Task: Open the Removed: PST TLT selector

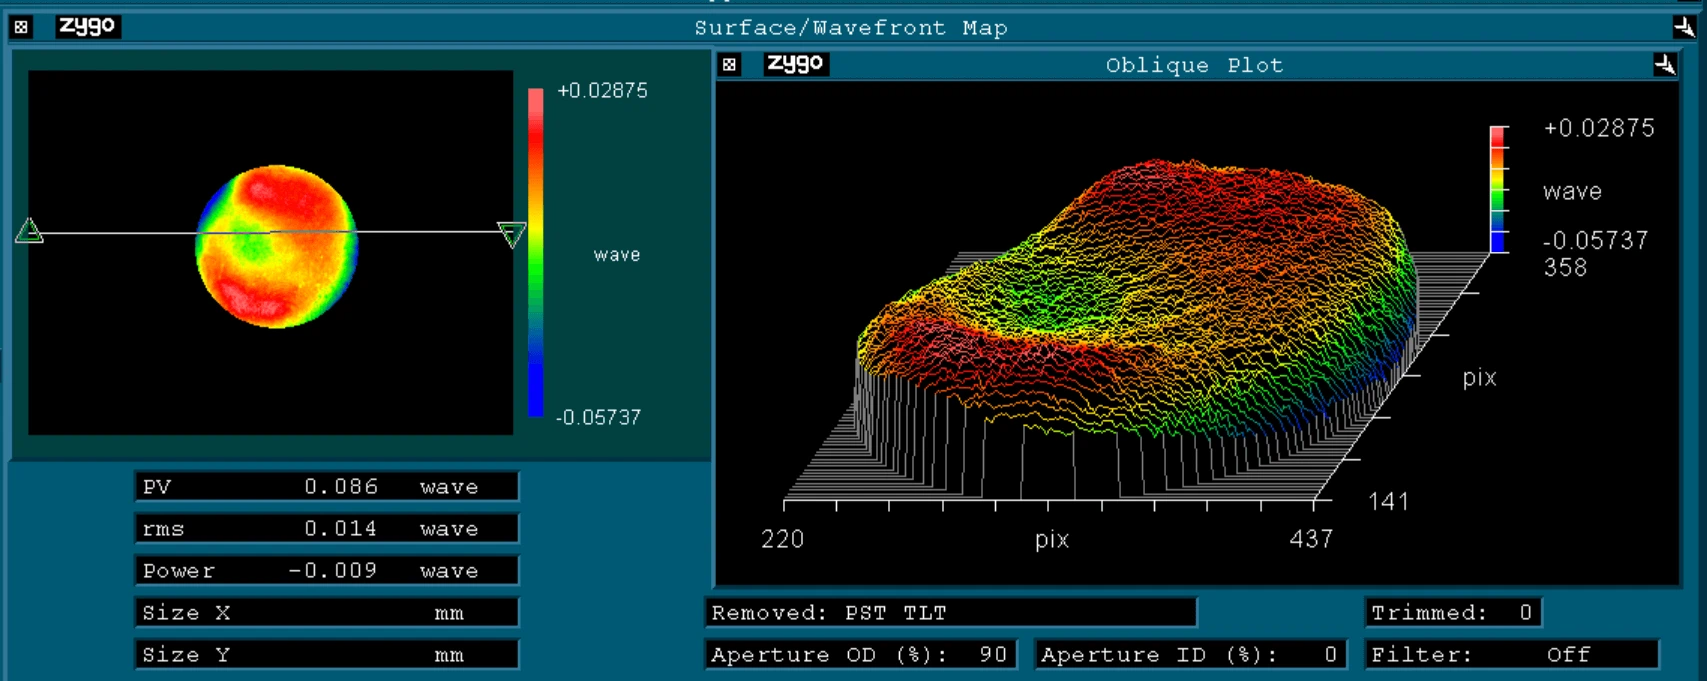Action: [950, 613]
